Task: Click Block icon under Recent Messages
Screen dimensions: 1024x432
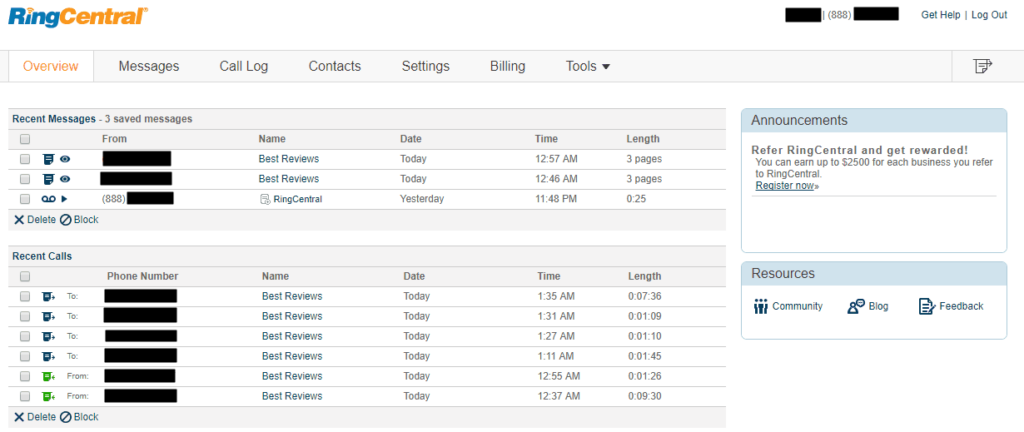Action: click(66, 219)
